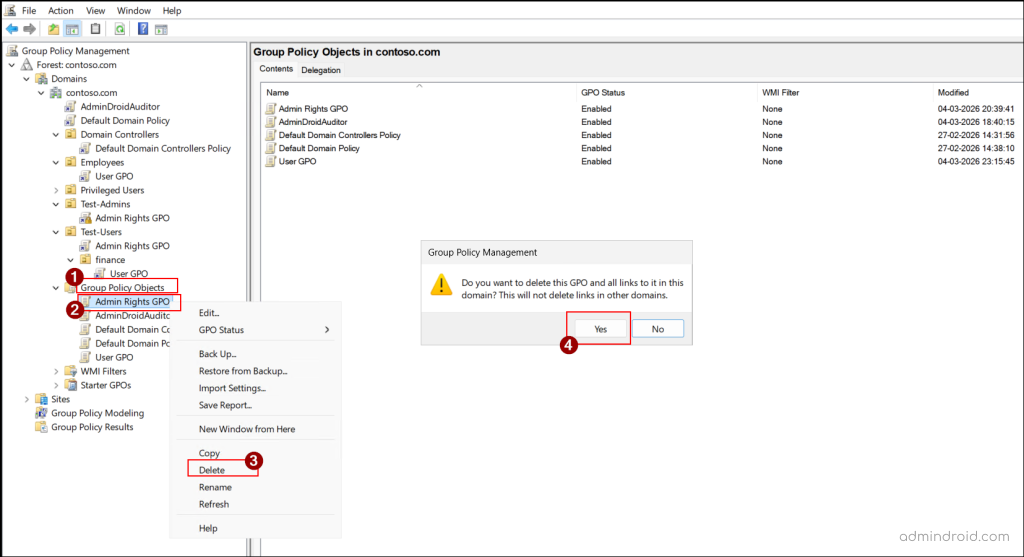Viewport: 1024px width, 557px height.
Task: Switch to the Delegation tab
Action: click(x=321, y=70)
